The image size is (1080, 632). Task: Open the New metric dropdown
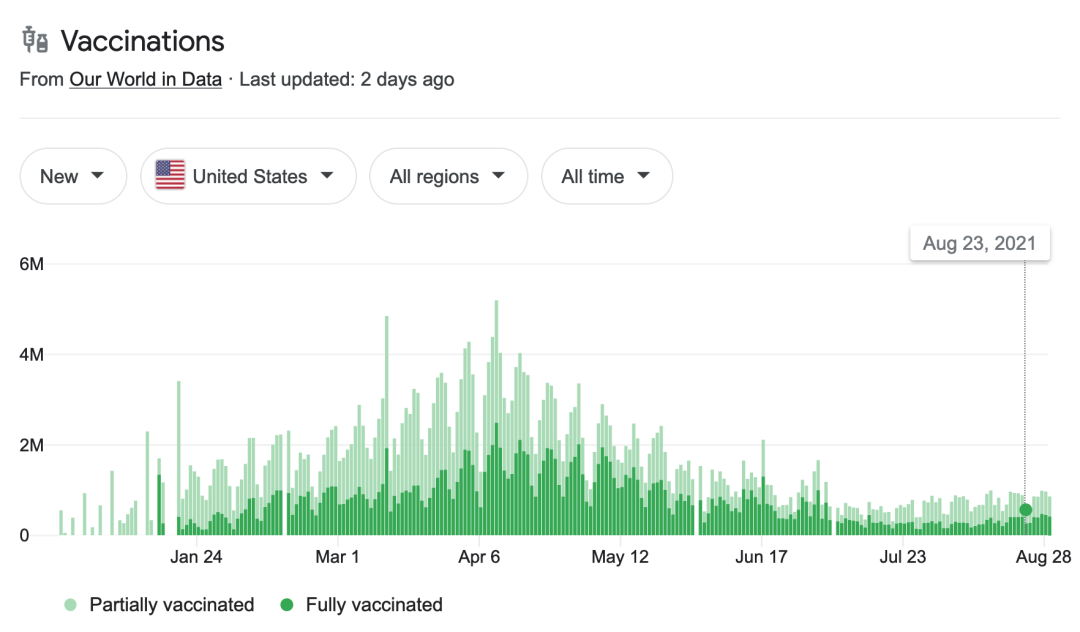(73, 176)
